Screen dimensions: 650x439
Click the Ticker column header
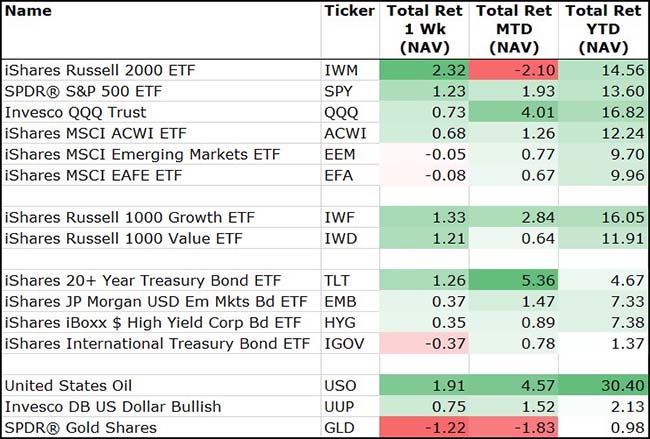click(349, 12)
